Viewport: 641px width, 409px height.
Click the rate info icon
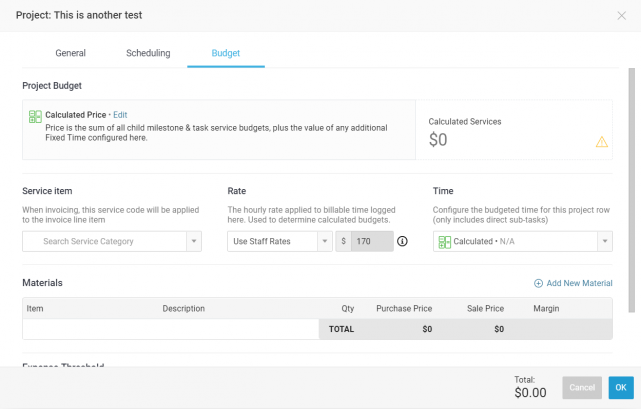[x=403, y=241]
